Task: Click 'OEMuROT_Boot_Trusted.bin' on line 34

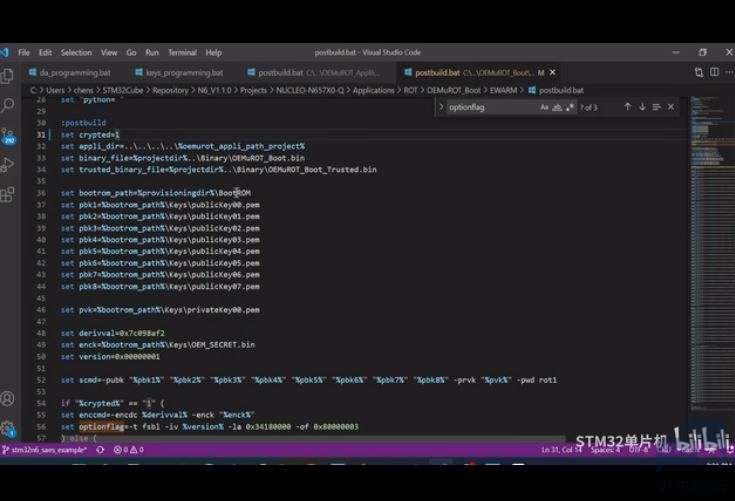Action: (321, 170)
